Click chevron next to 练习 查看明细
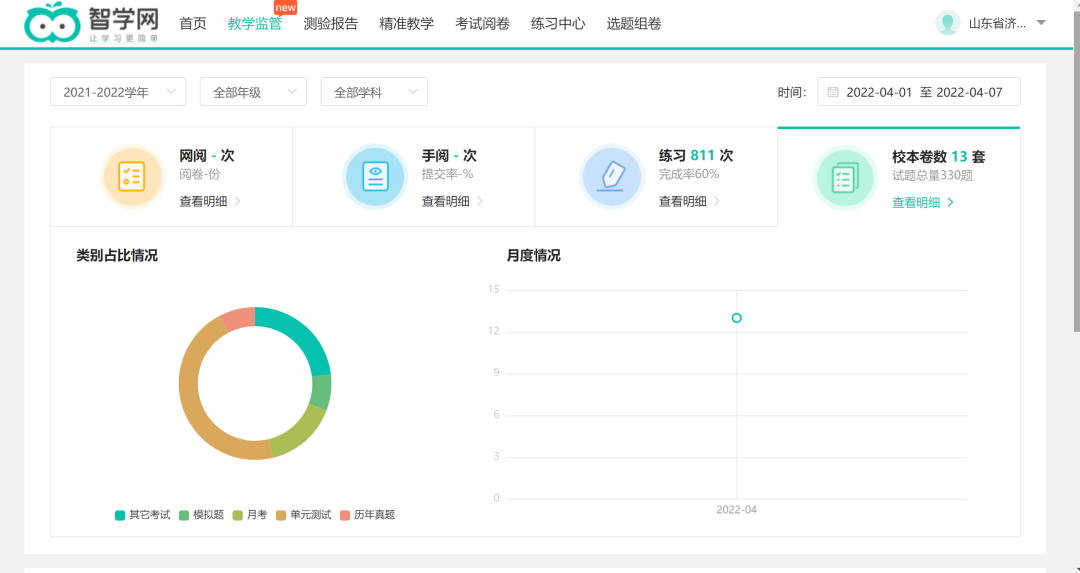1080x573 pixels. tap(717, 201)
